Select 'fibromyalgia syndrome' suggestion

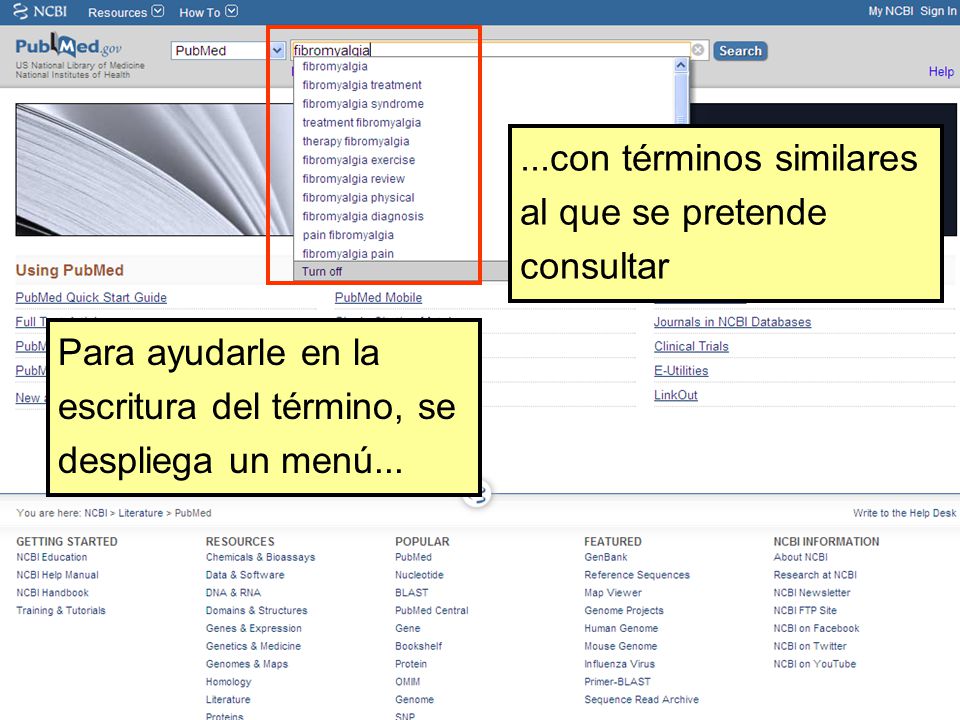(x=363, y=104)
